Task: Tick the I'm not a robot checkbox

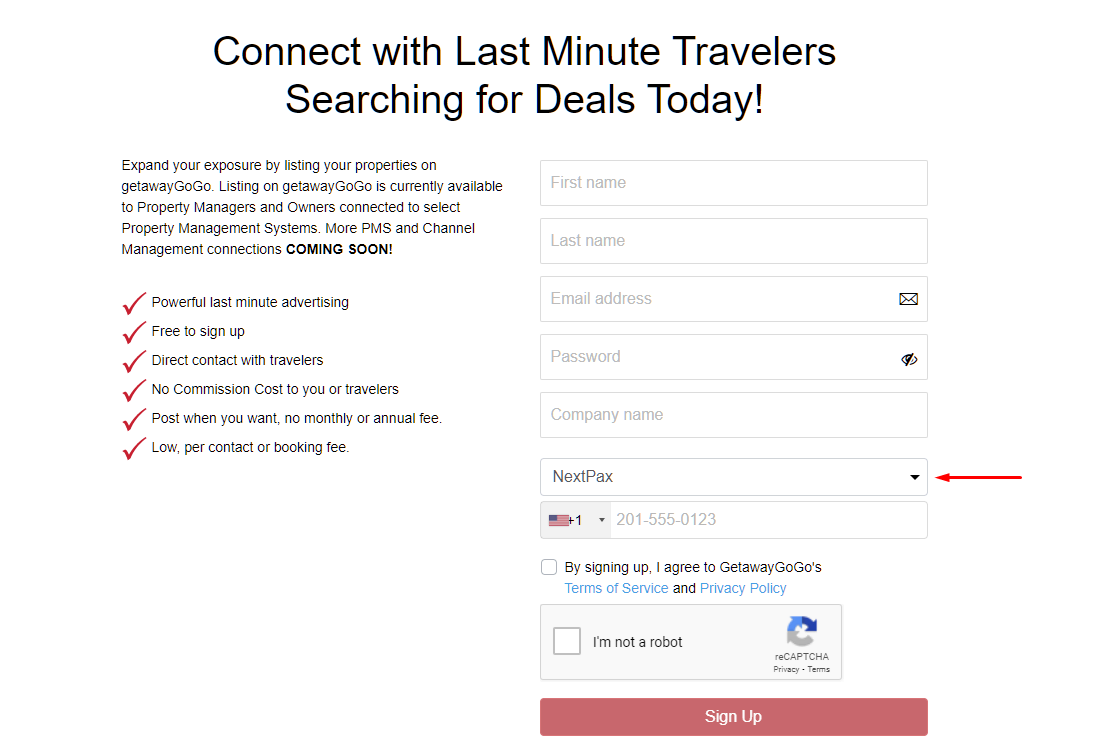Action: pos(567,641)
